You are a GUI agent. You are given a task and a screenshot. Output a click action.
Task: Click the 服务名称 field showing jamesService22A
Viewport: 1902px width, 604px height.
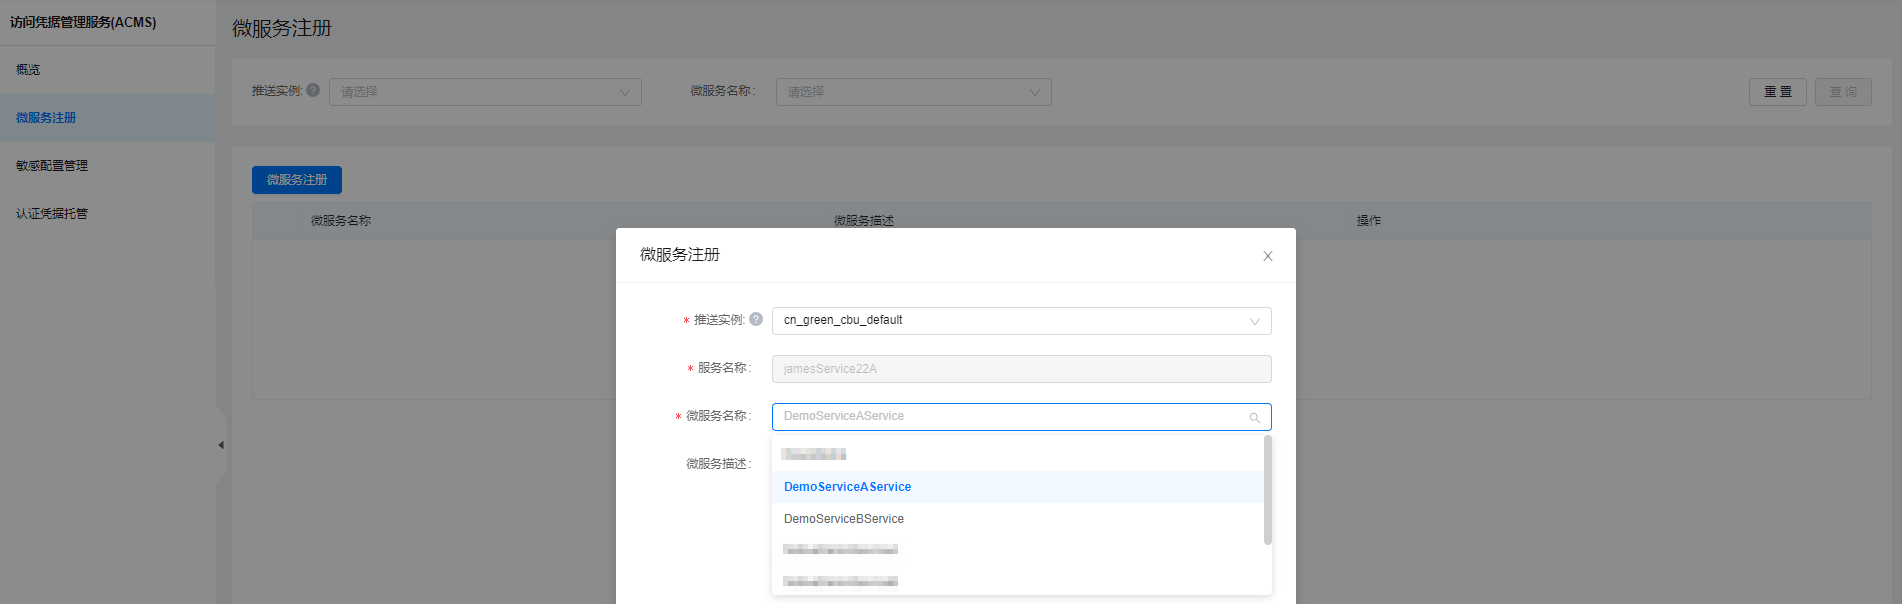coord(1021,369)
